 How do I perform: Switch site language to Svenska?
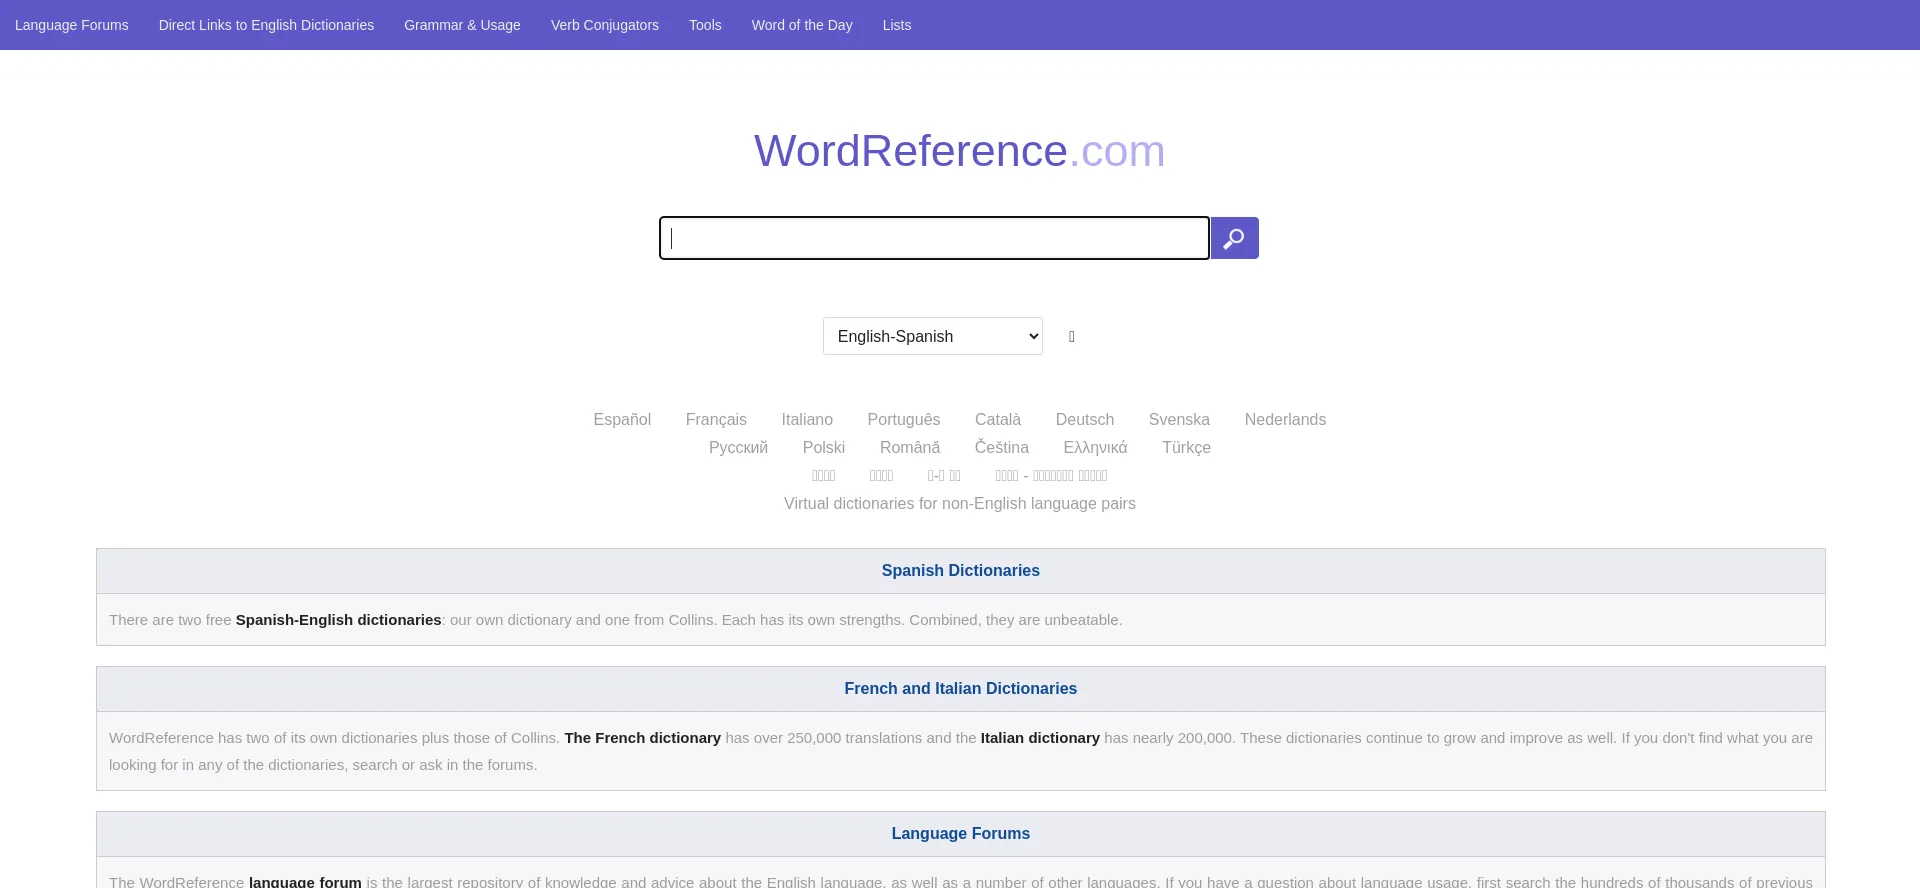[1179, 419]
